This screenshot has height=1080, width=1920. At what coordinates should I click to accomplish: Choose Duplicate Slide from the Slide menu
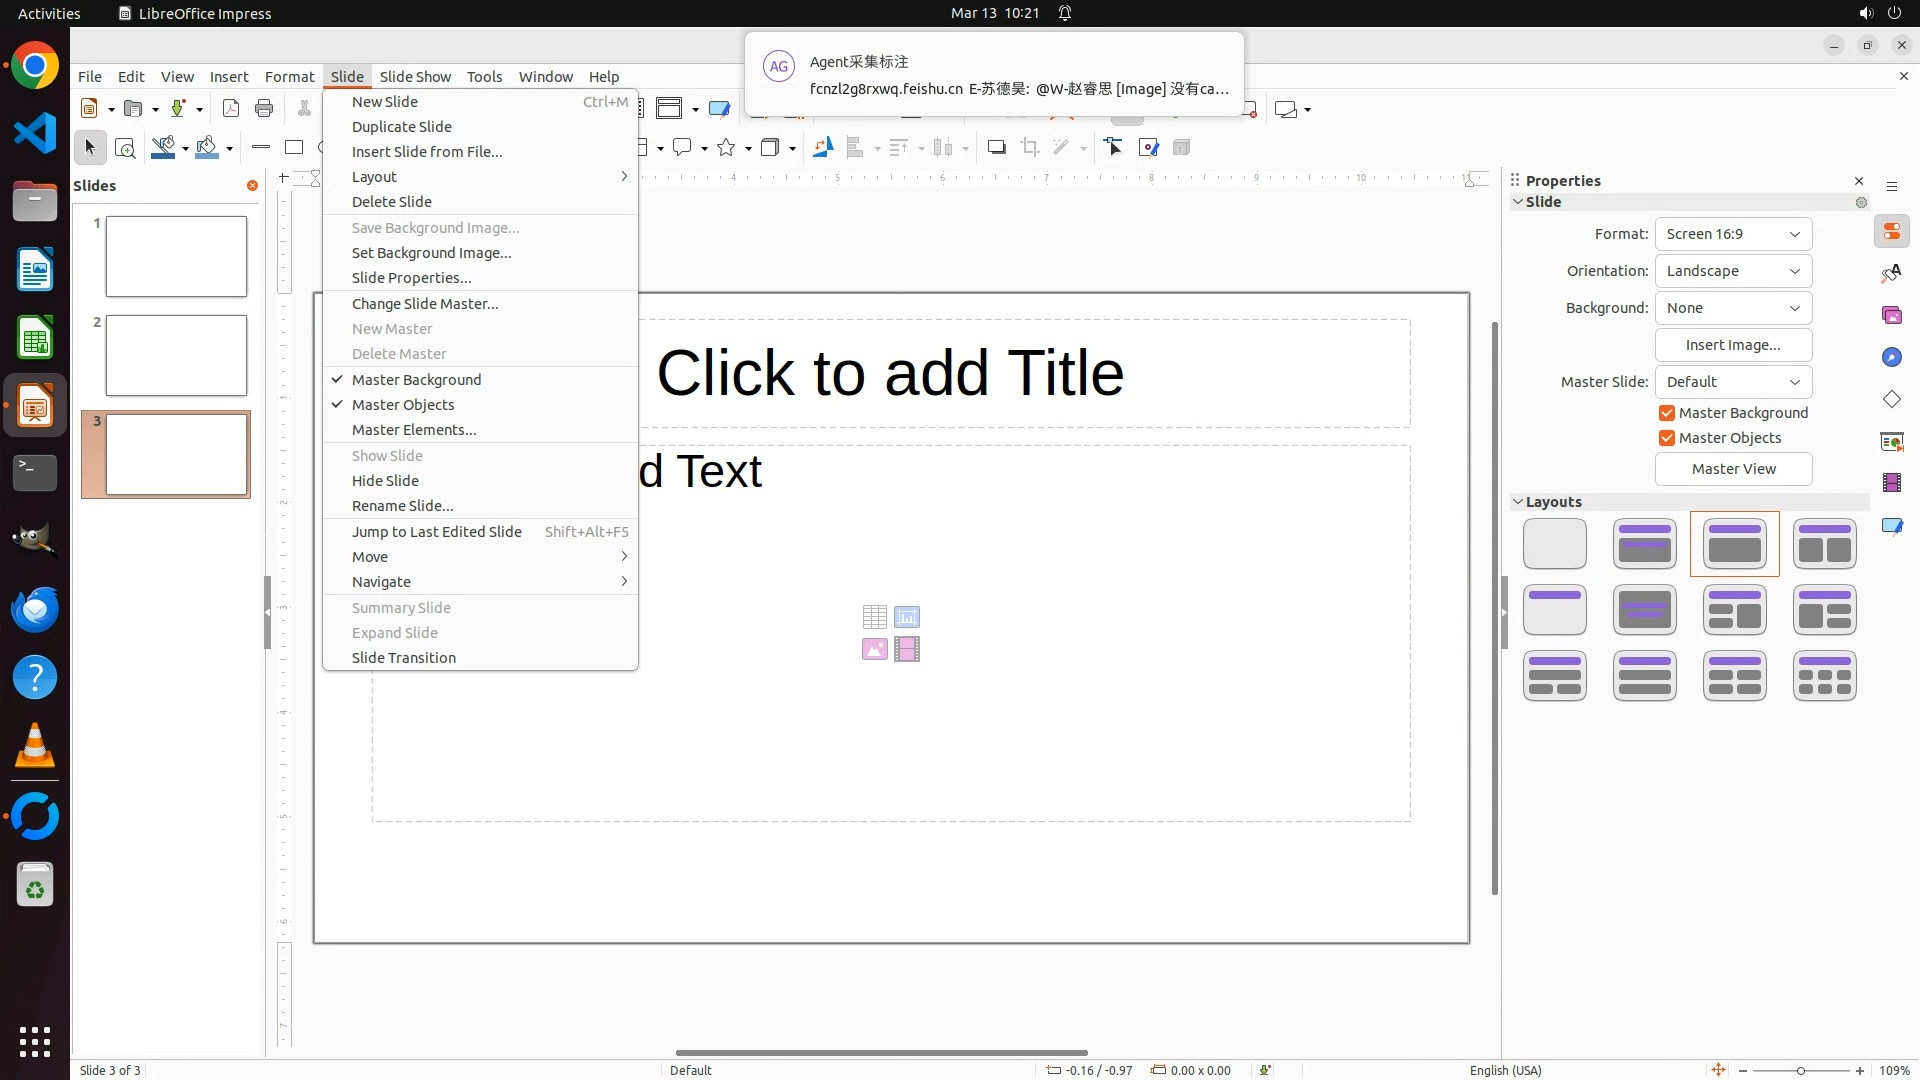click(402, 127)
